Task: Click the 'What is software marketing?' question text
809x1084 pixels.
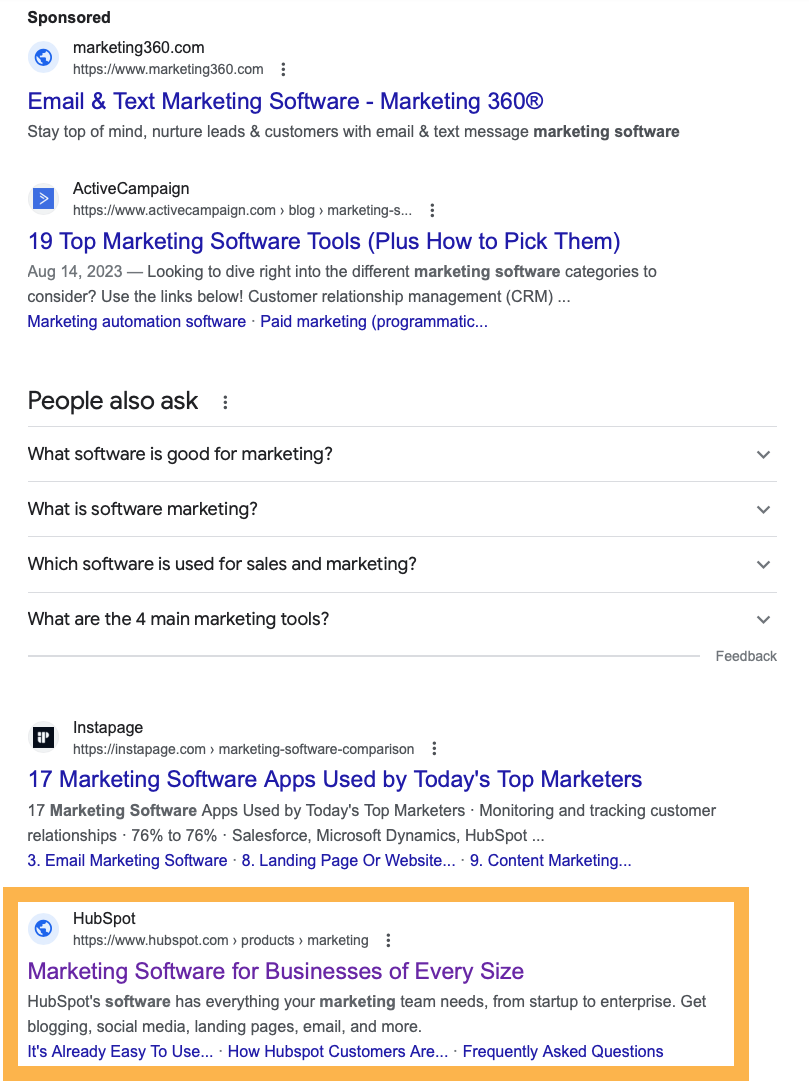Action: 142,510
